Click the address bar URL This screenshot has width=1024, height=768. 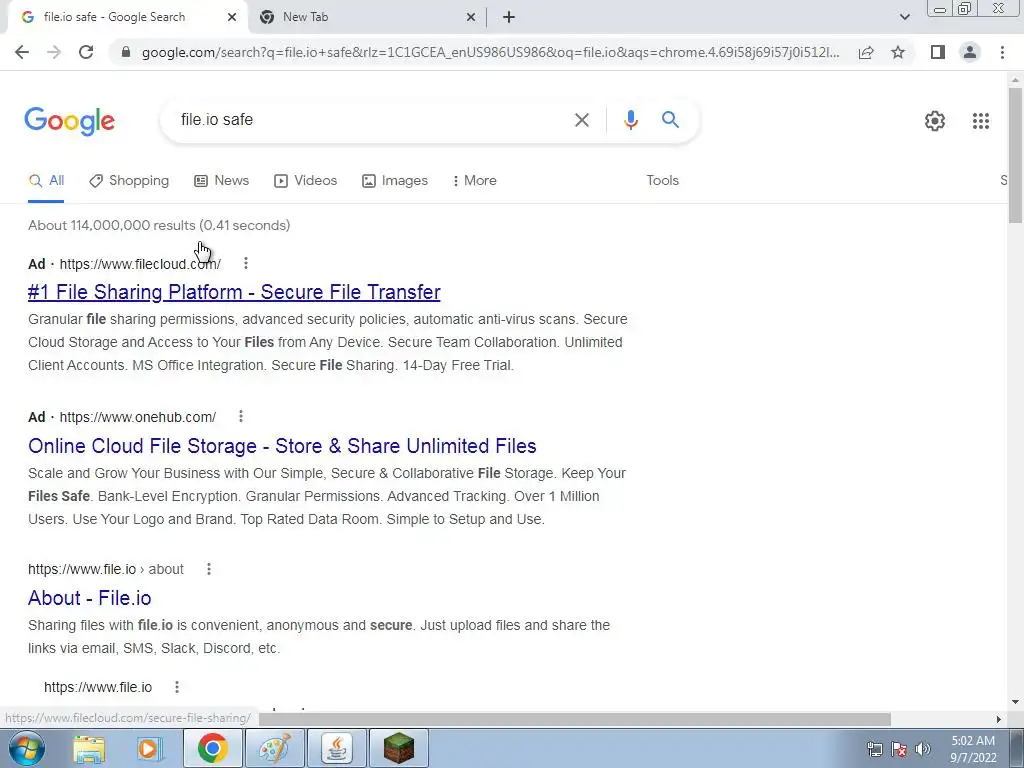click(x=490, y=52)
